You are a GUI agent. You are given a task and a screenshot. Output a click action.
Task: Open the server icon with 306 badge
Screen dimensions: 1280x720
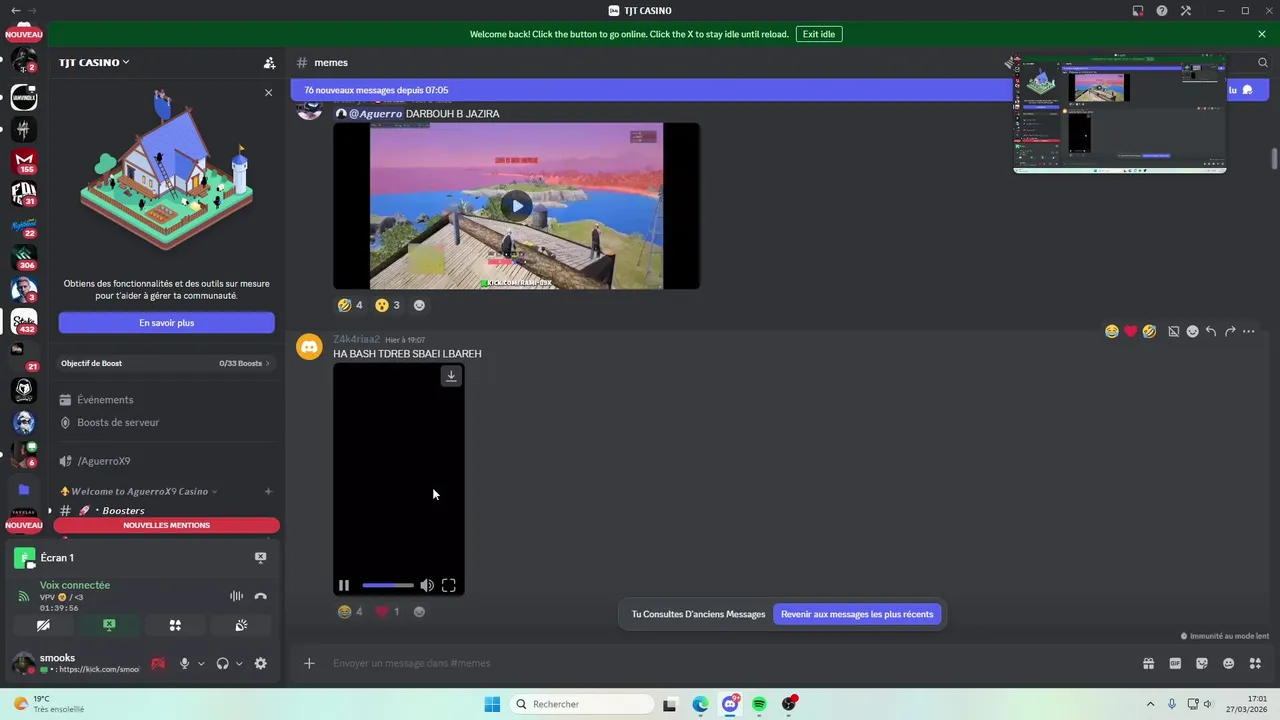pos(24,257)
